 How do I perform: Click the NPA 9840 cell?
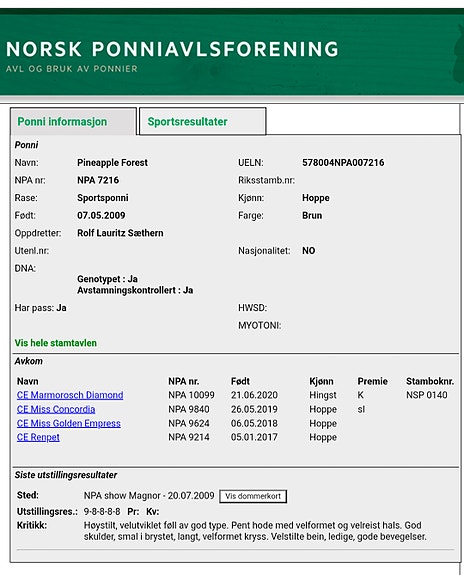(x=189, y=409)
